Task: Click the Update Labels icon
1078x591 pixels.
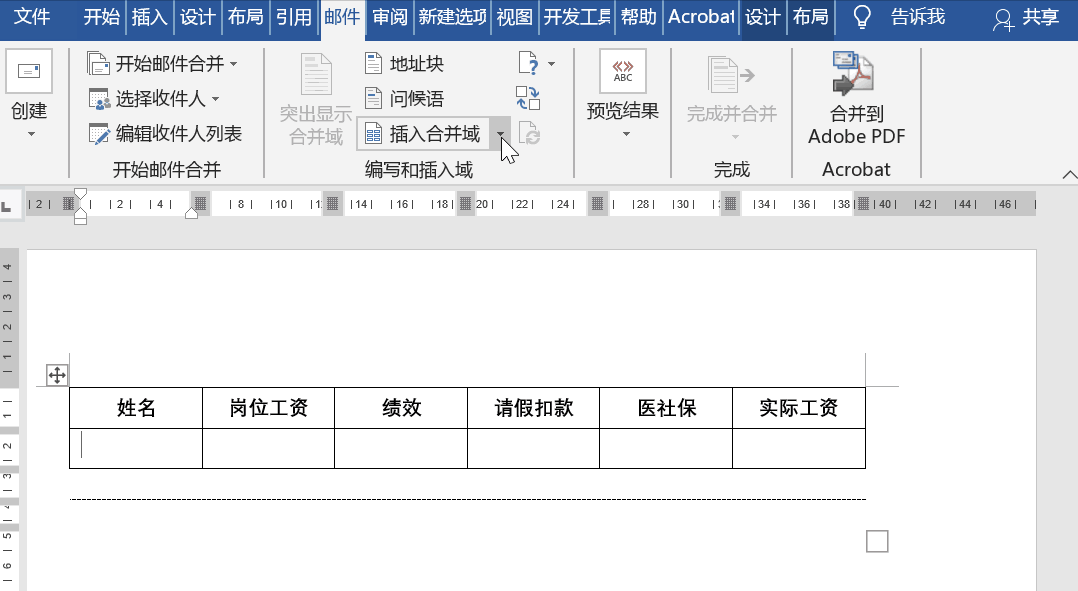Action: (529, 133)
